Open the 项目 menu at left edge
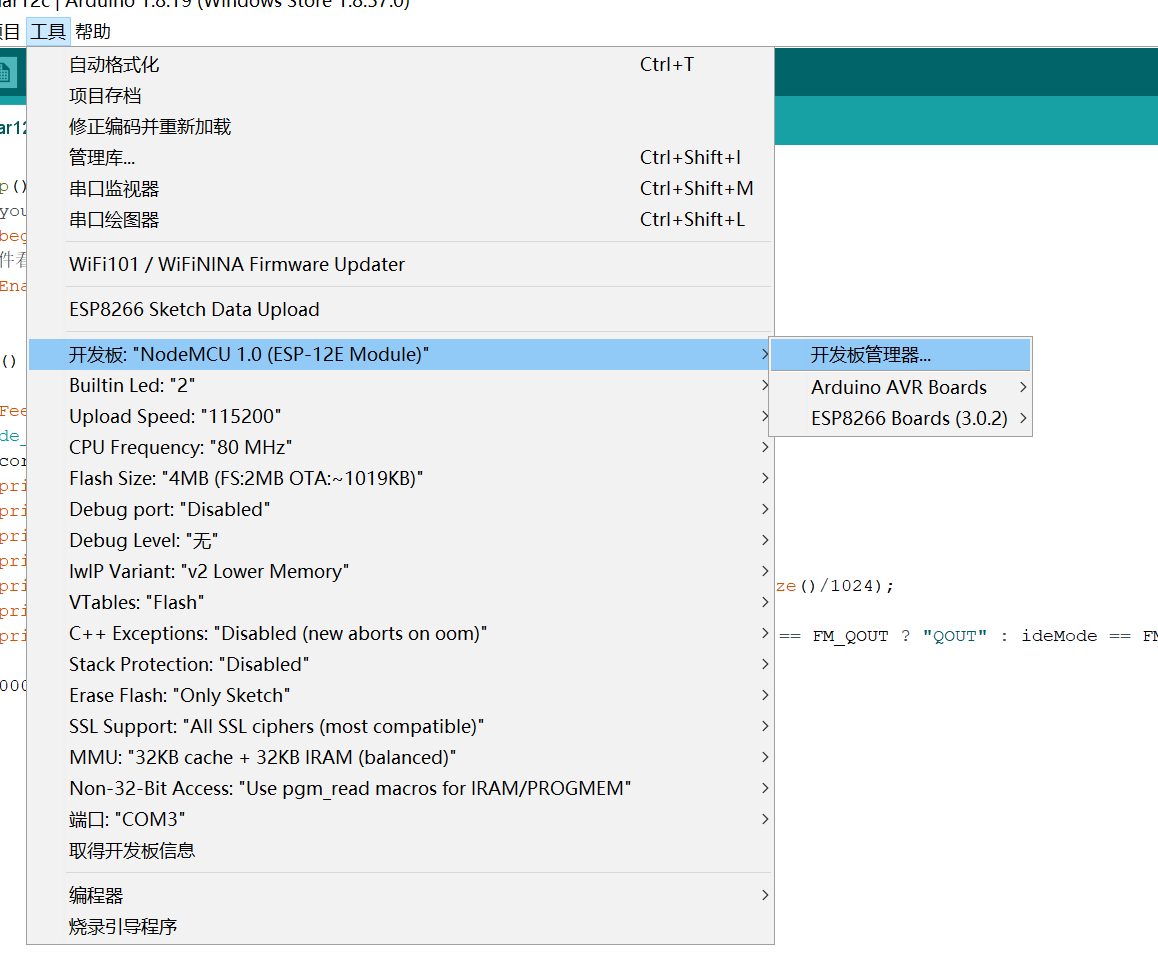This screenshot has width=1158, height=965. point(10,32)
